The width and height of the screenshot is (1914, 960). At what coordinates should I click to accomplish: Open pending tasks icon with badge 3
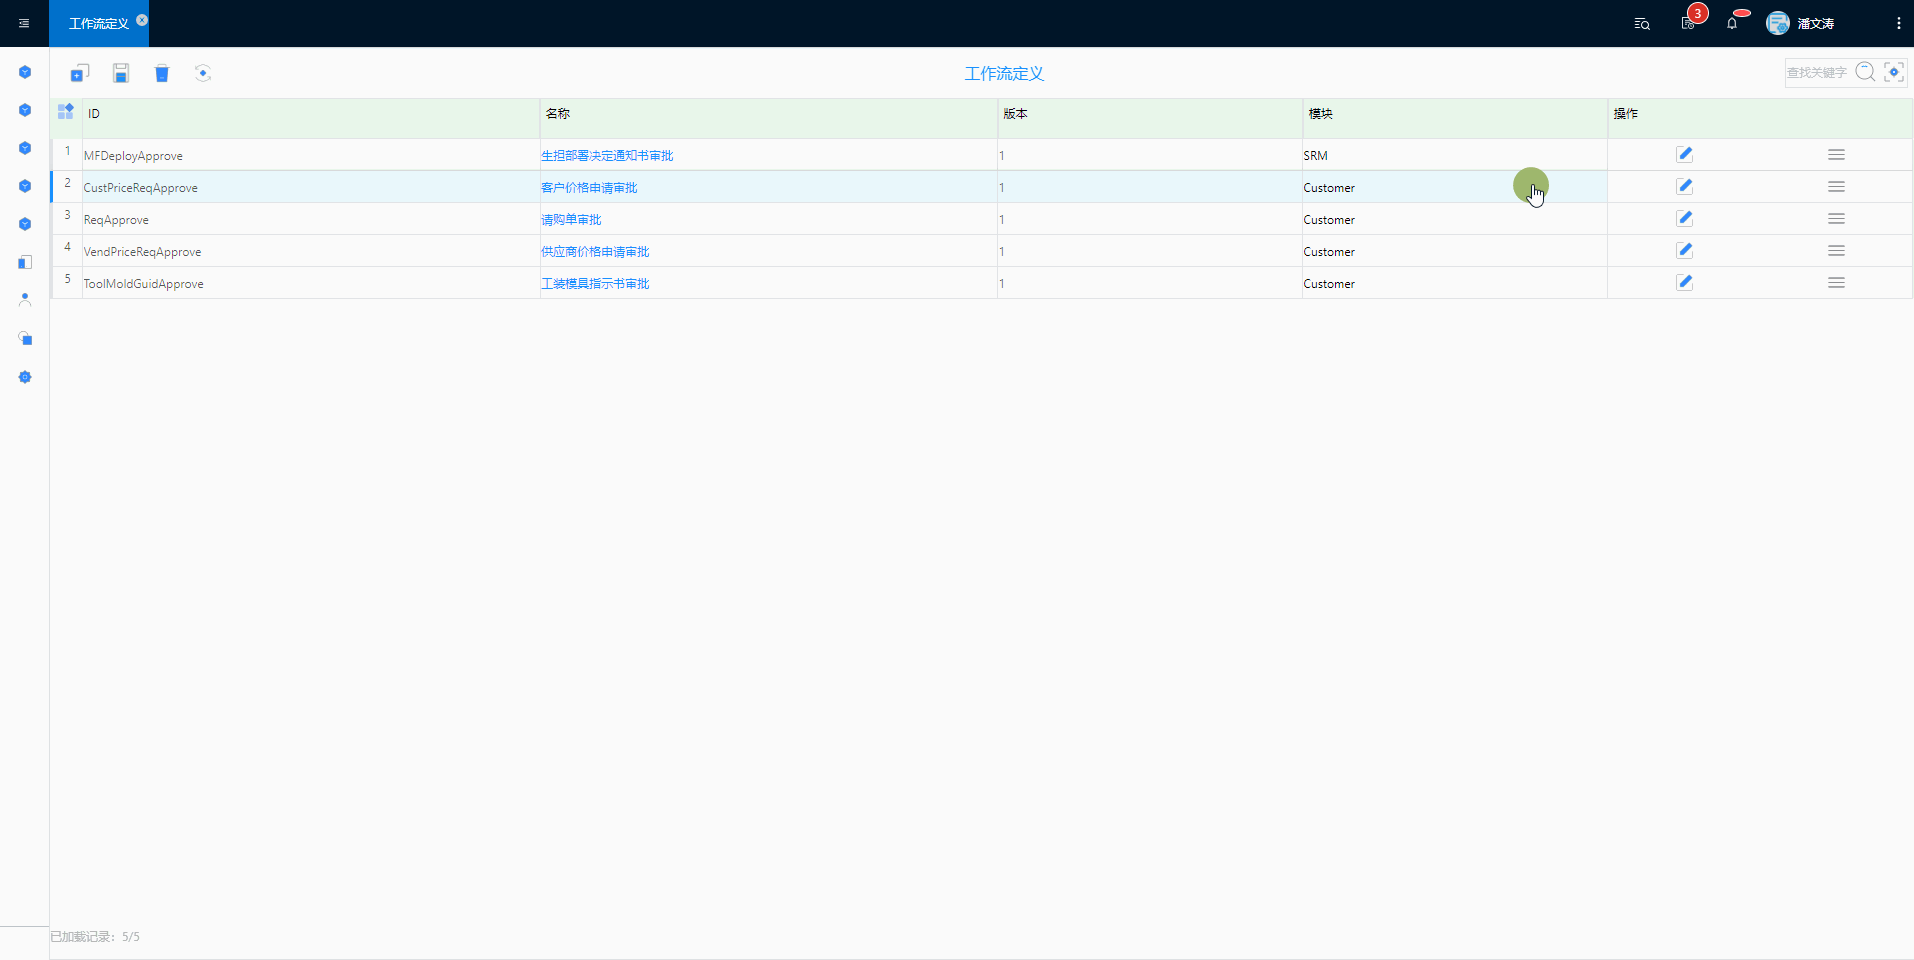(1688, 23)
